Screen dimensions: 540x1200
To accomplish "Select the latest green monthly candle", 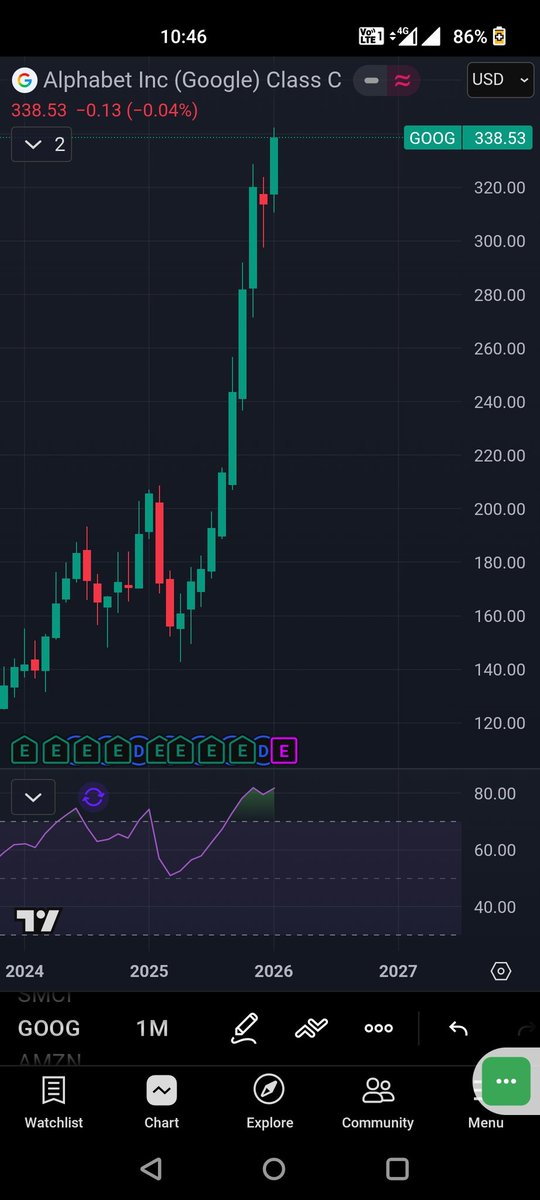I will click(x=274, y=166).
